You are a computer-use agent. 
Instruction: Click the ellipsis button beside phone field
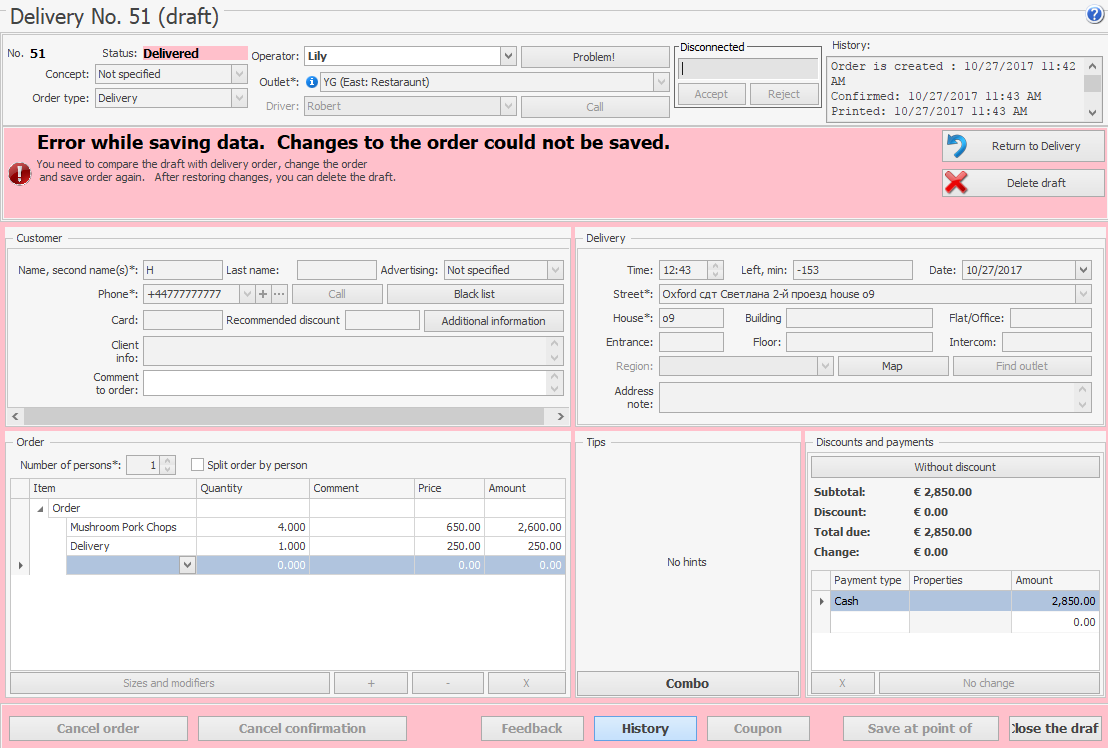(279, 294)
